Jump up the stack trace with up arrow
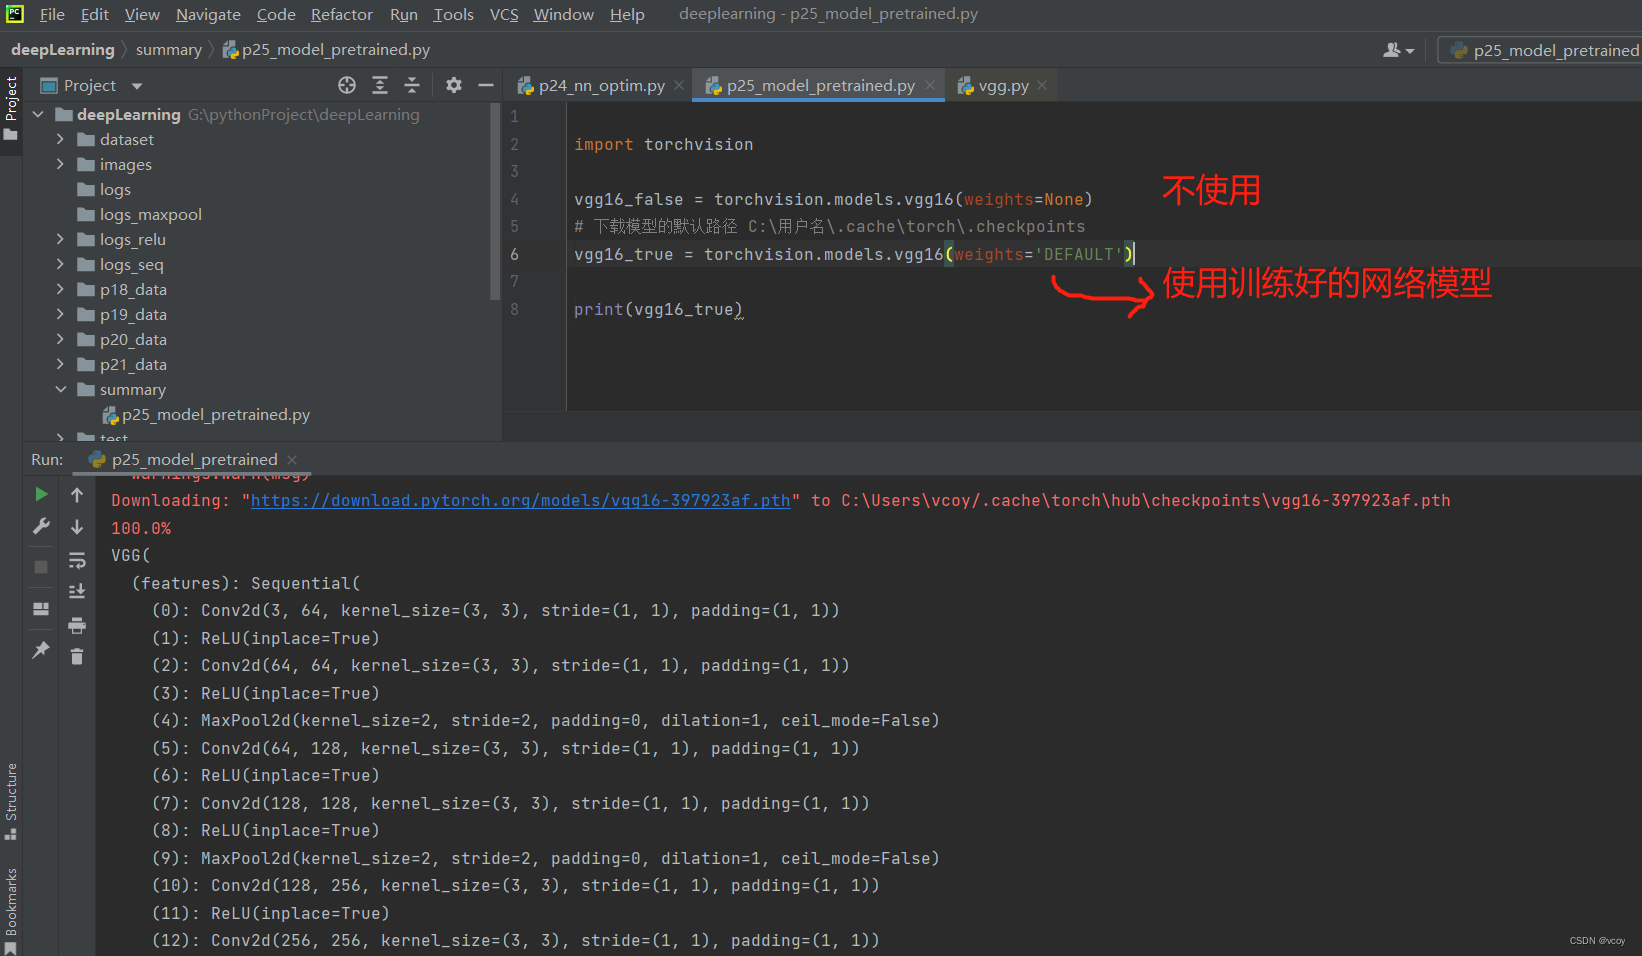 [77, 494]
